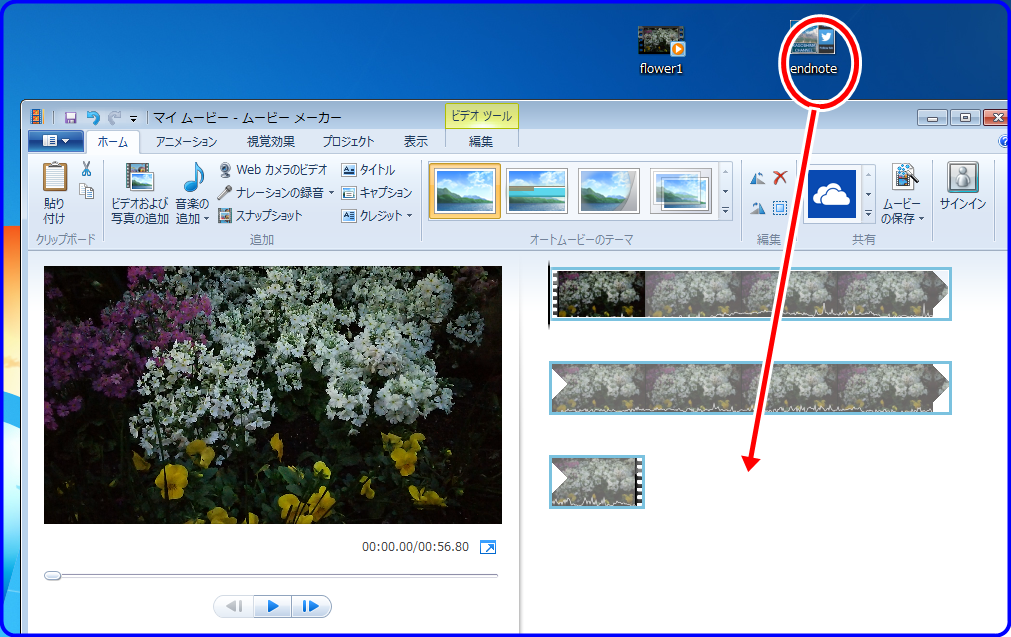This screenshot has height=637, width=1011.
Task: Toggle full screen preview icon
Action: (488, 547)
